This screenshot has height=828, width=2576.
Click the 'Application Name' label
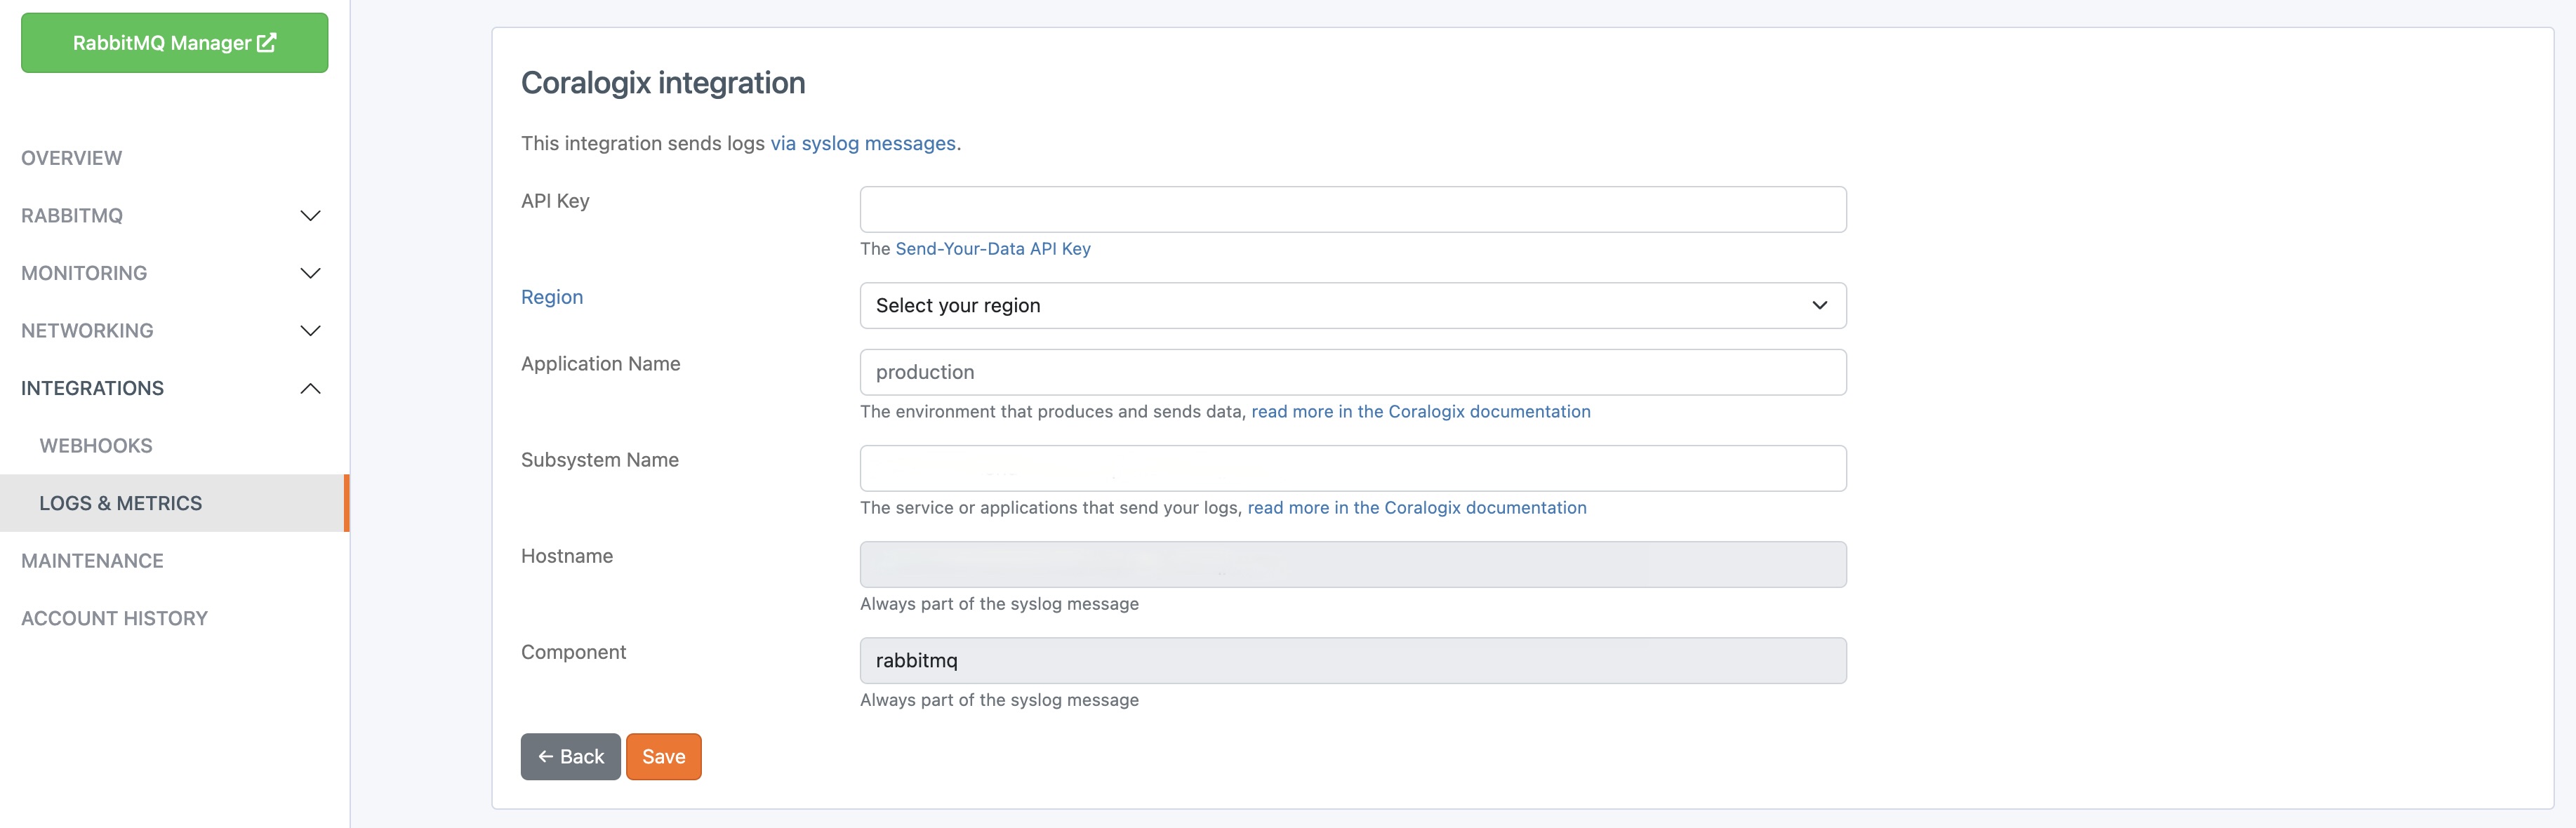coord(601,364)
